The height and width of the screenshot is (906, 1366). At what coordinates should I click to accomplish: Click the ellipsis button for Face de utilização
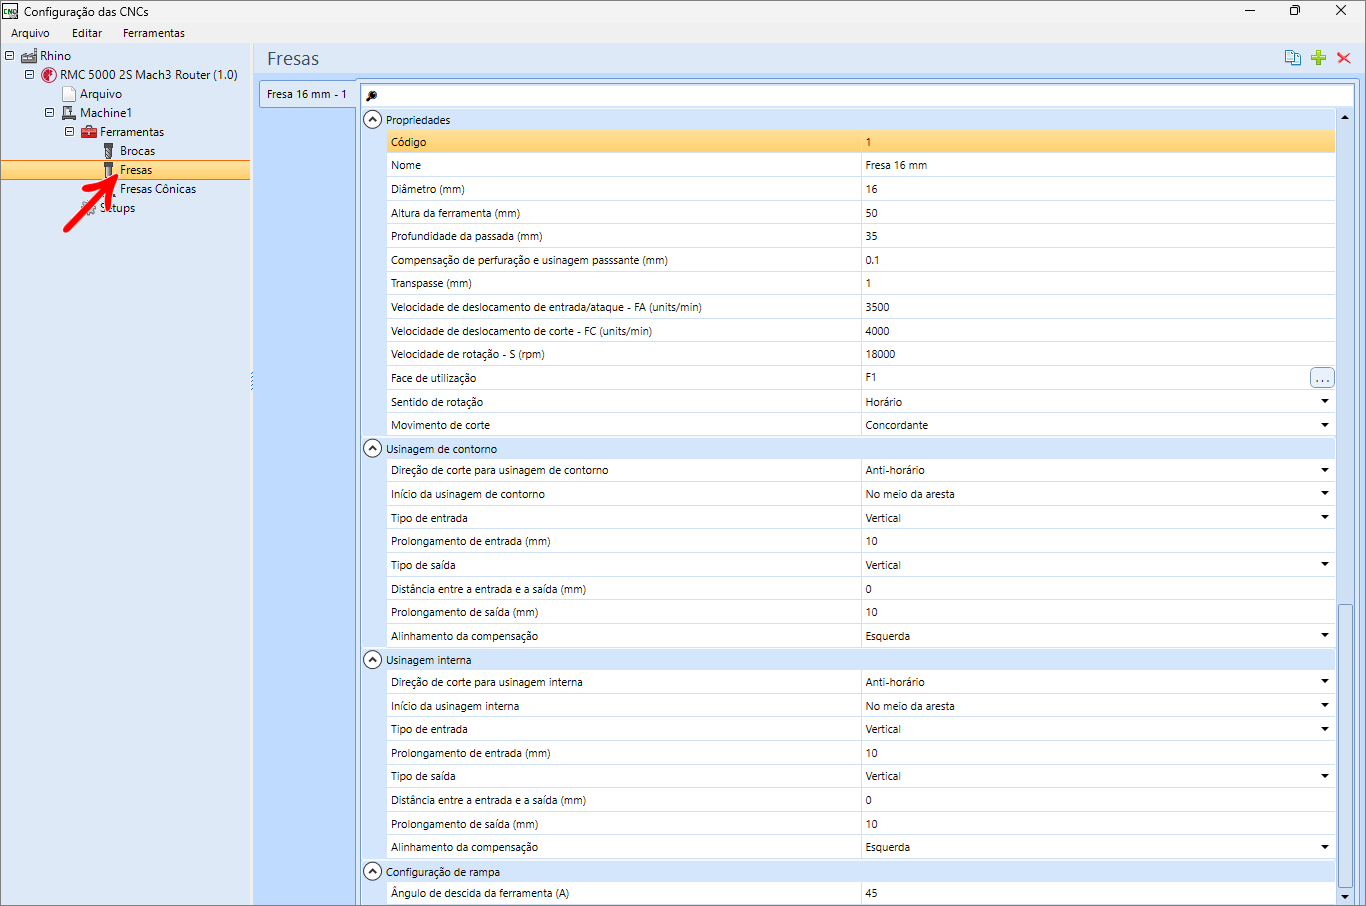pos(1322,378)
